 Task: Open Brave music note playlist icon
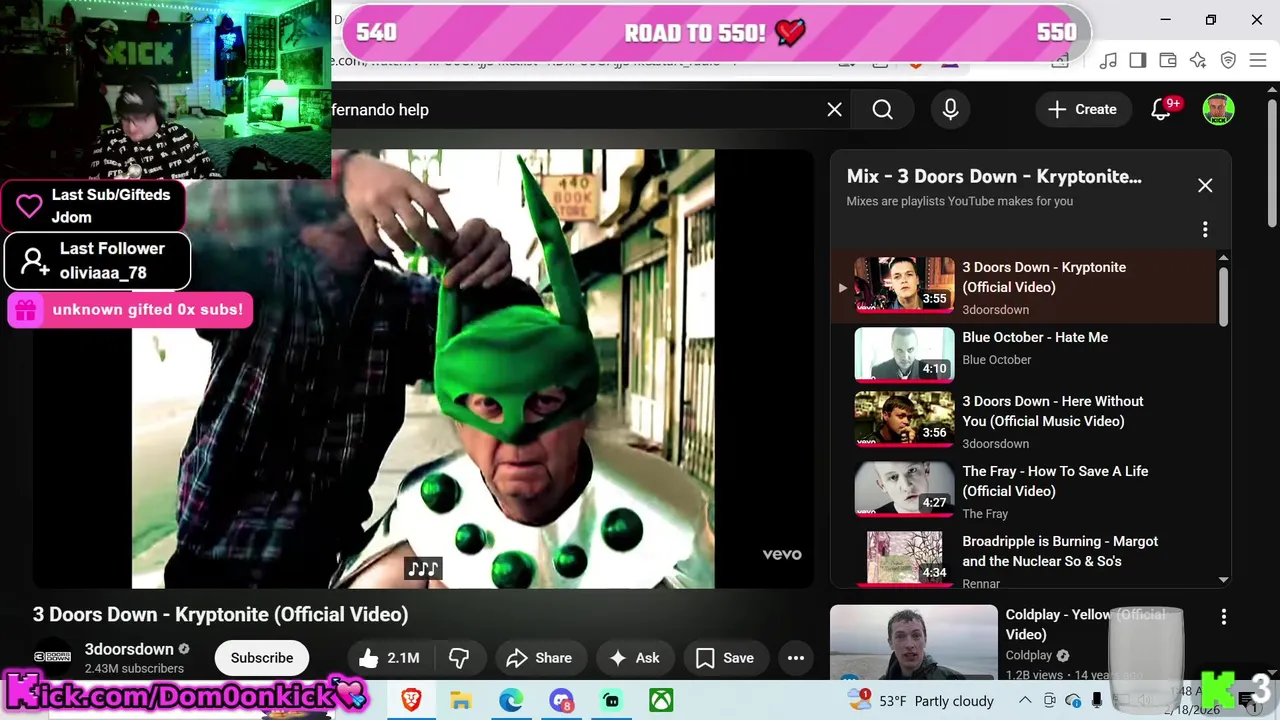(1108, 61)
